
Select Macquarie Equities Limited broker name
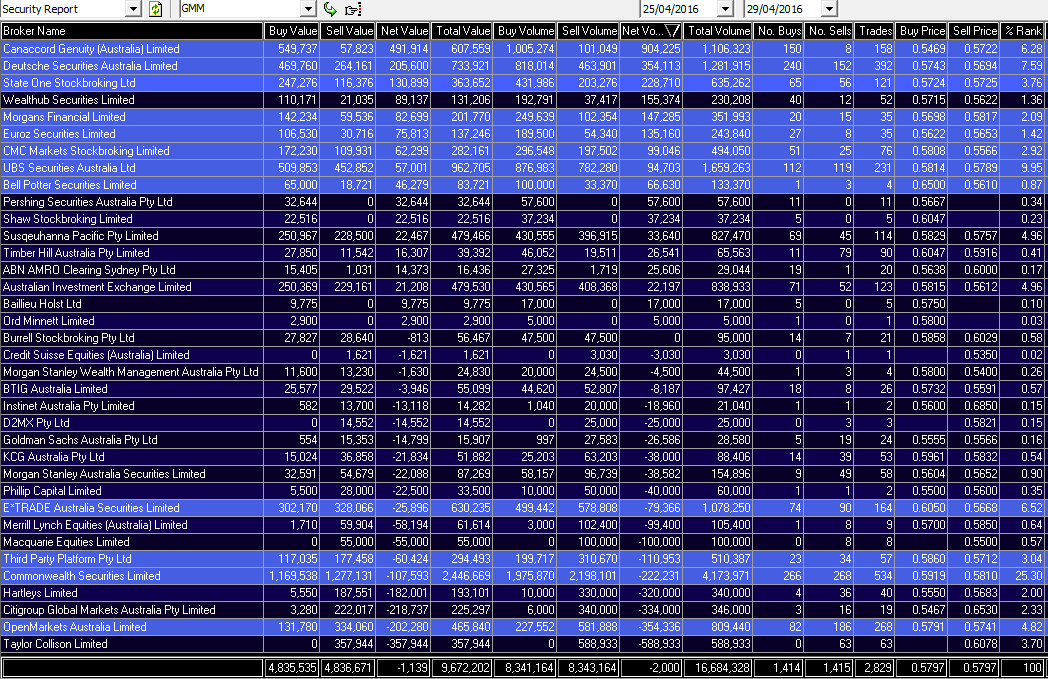tap(66, 542)
